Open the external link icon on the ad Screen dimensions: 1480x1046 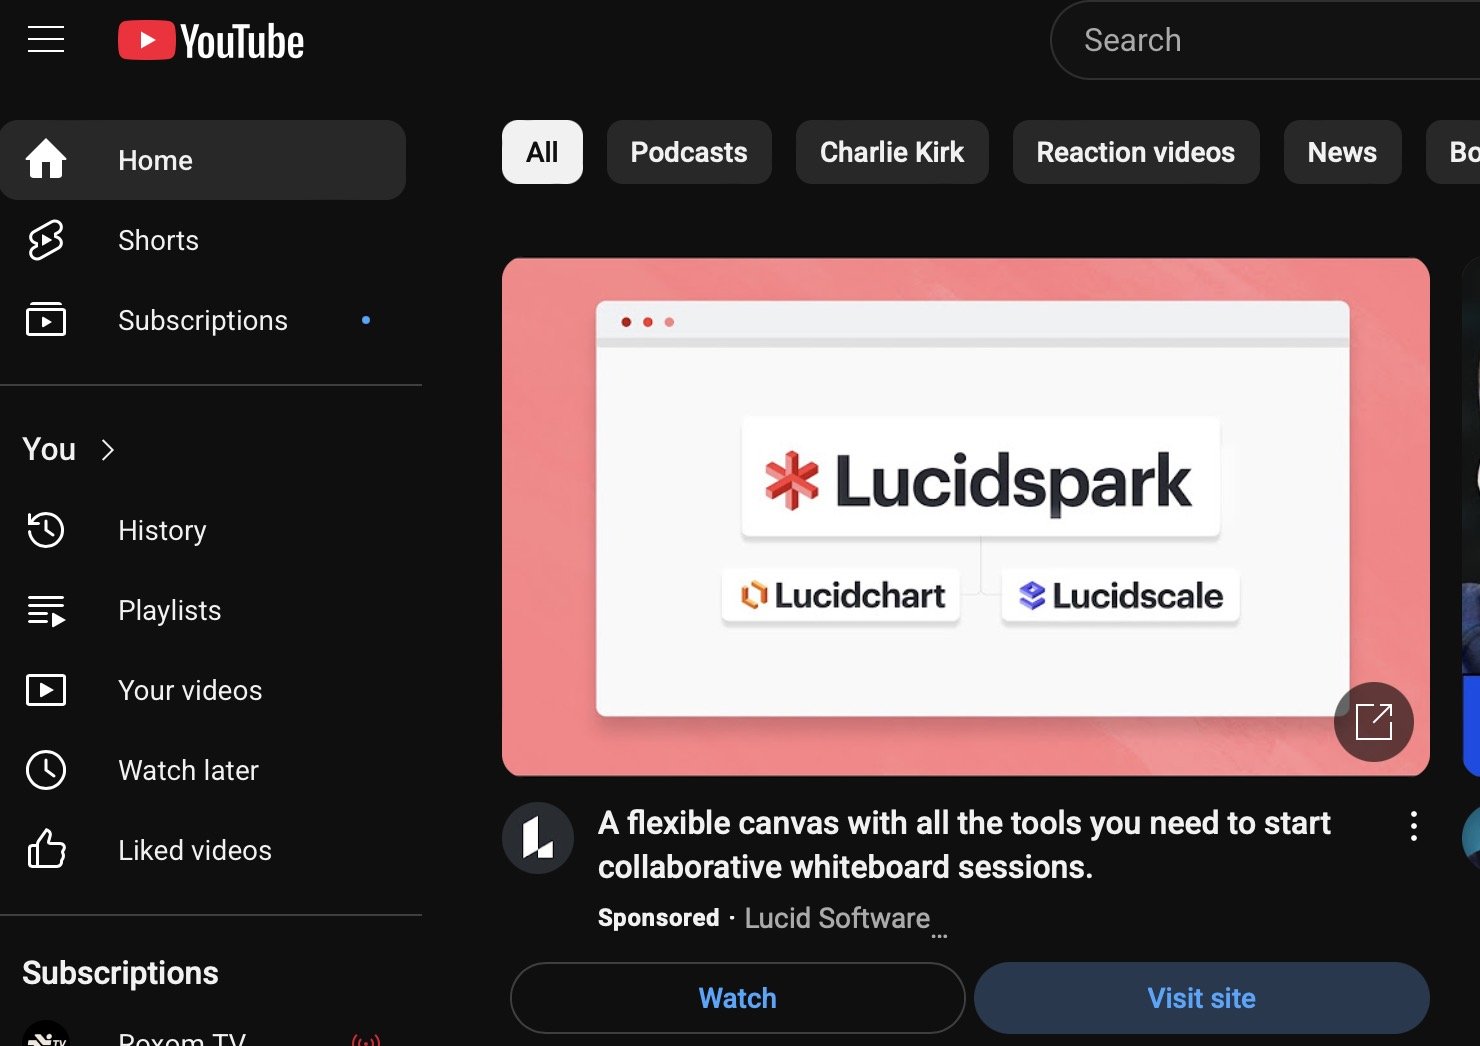click(1373, 721)
